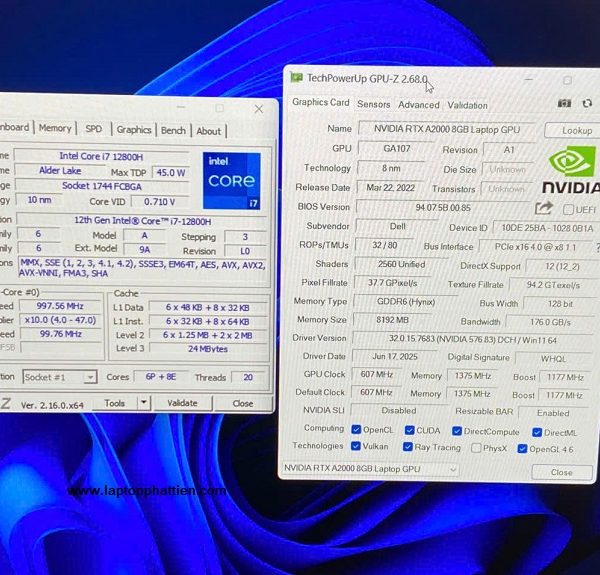
Task: Open the Tools dropdown arrow in CPU-Z
Action: (x=143, y=403)
